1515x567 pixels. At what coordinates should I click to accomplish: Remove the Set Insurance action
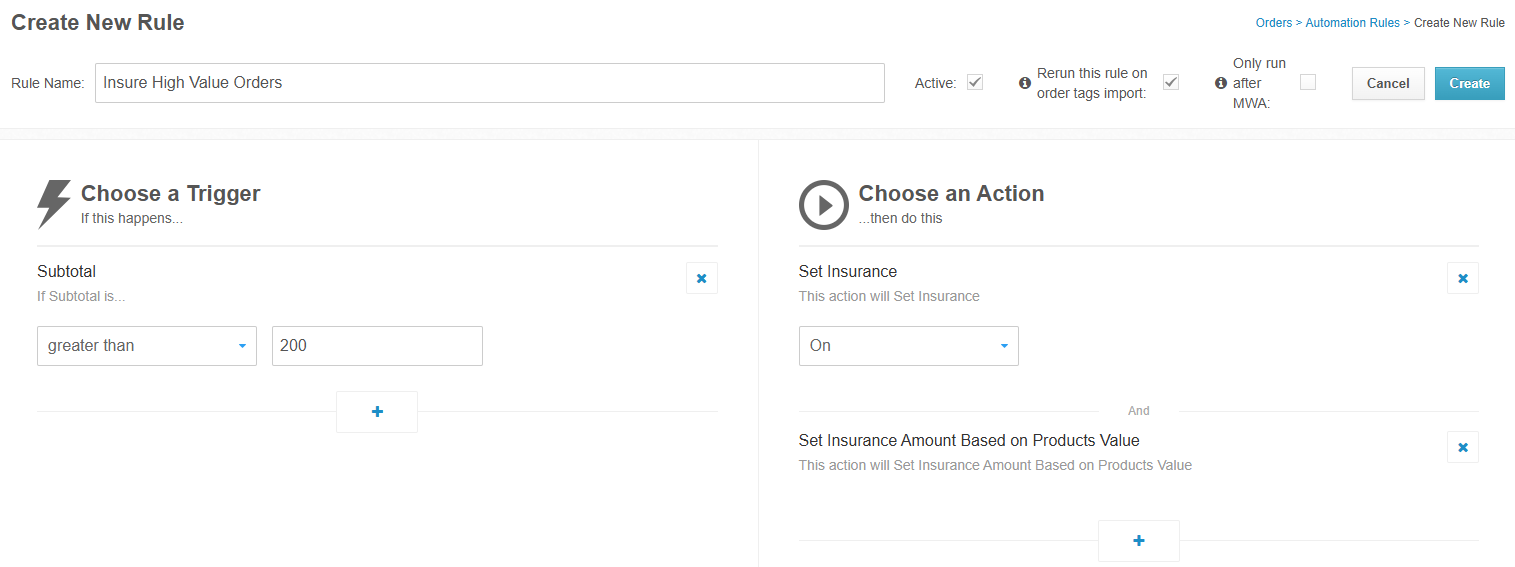point(1462,278)
